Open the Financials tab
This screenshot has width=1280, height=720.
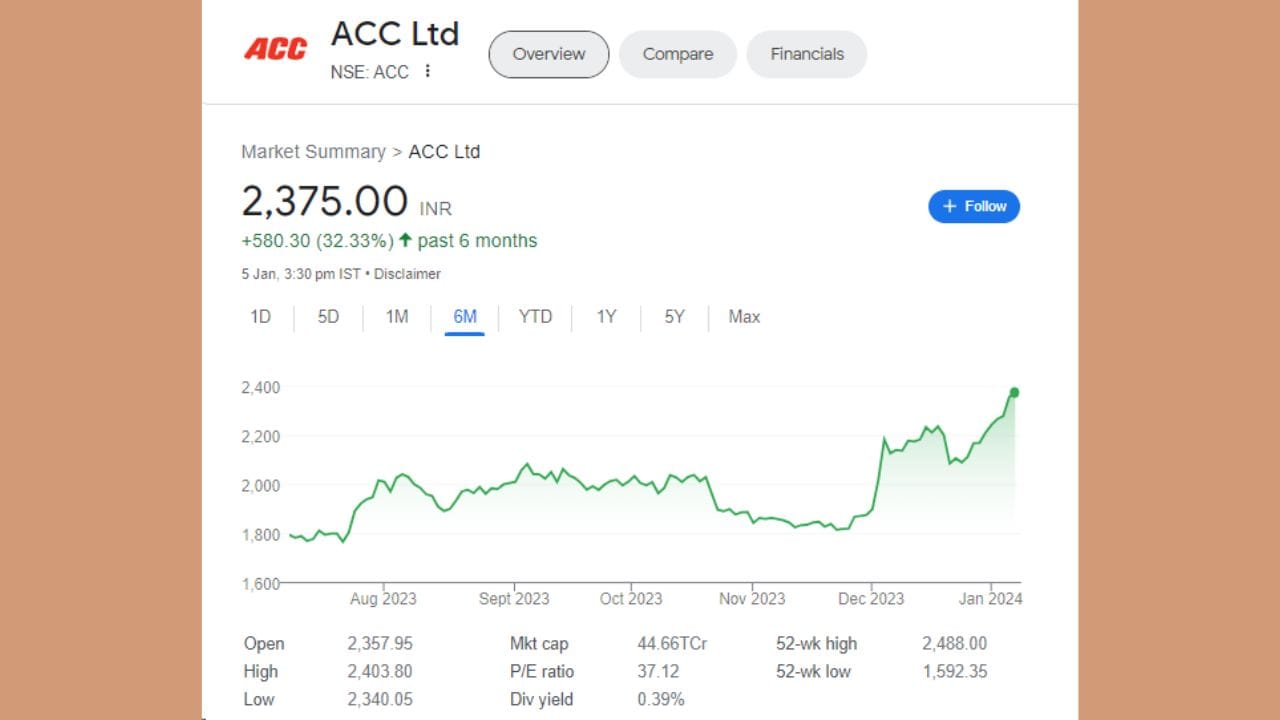(x=806, y=54)
